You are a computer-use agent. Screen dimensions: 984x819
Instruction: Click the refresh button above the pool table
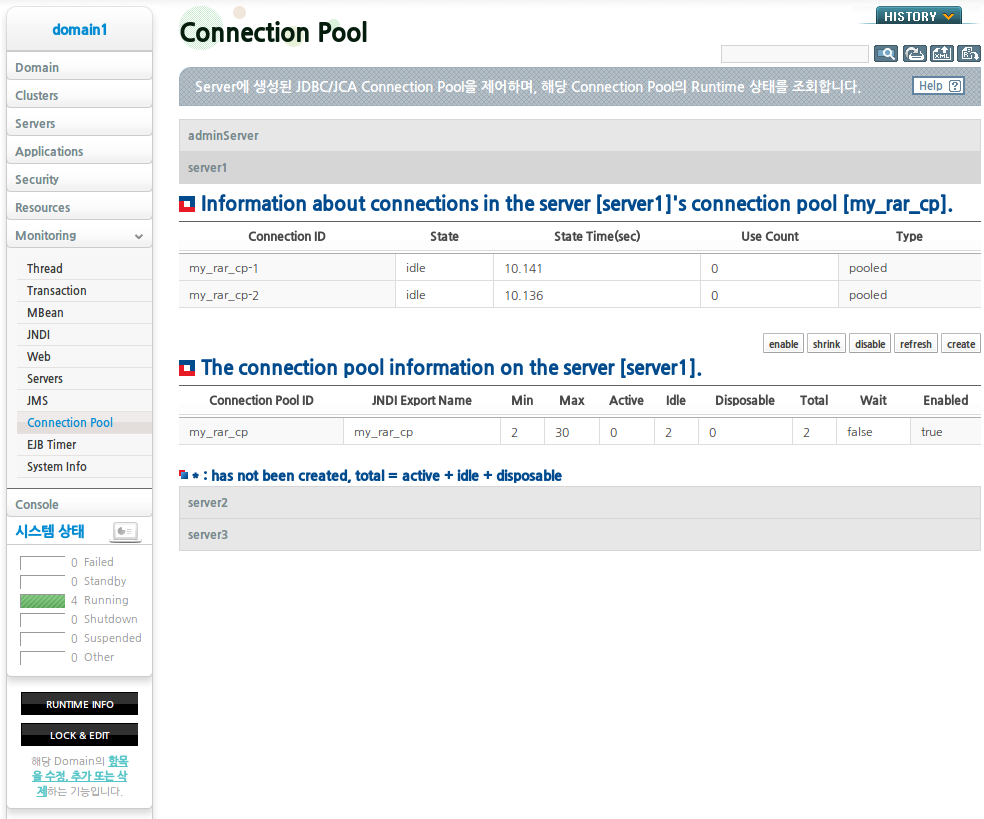click(x=916, y=344)
